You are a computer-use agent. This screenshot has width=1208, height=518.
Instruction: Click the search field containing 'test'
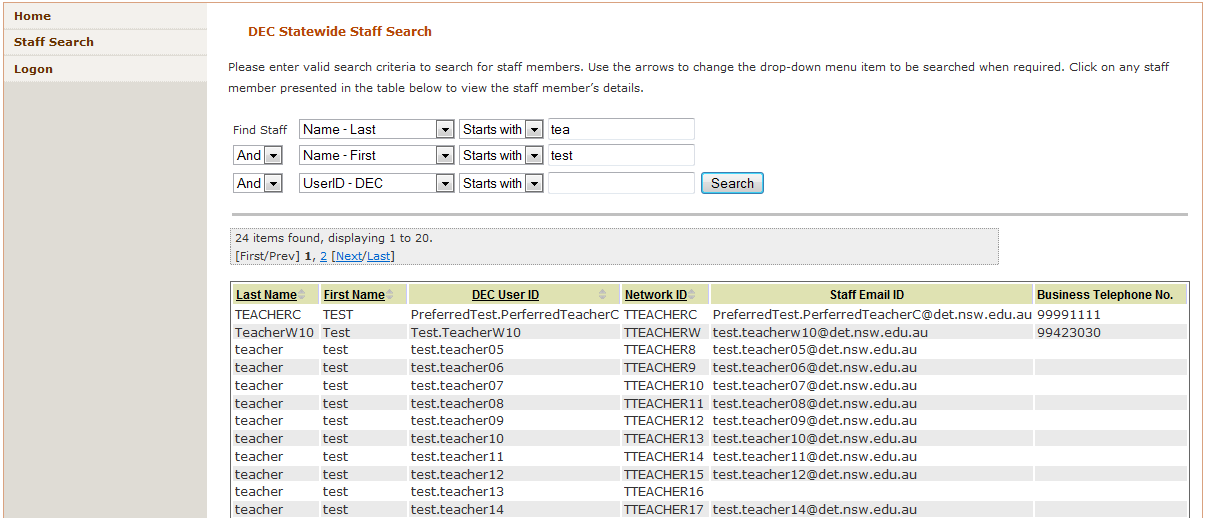[x=621, y=155]
